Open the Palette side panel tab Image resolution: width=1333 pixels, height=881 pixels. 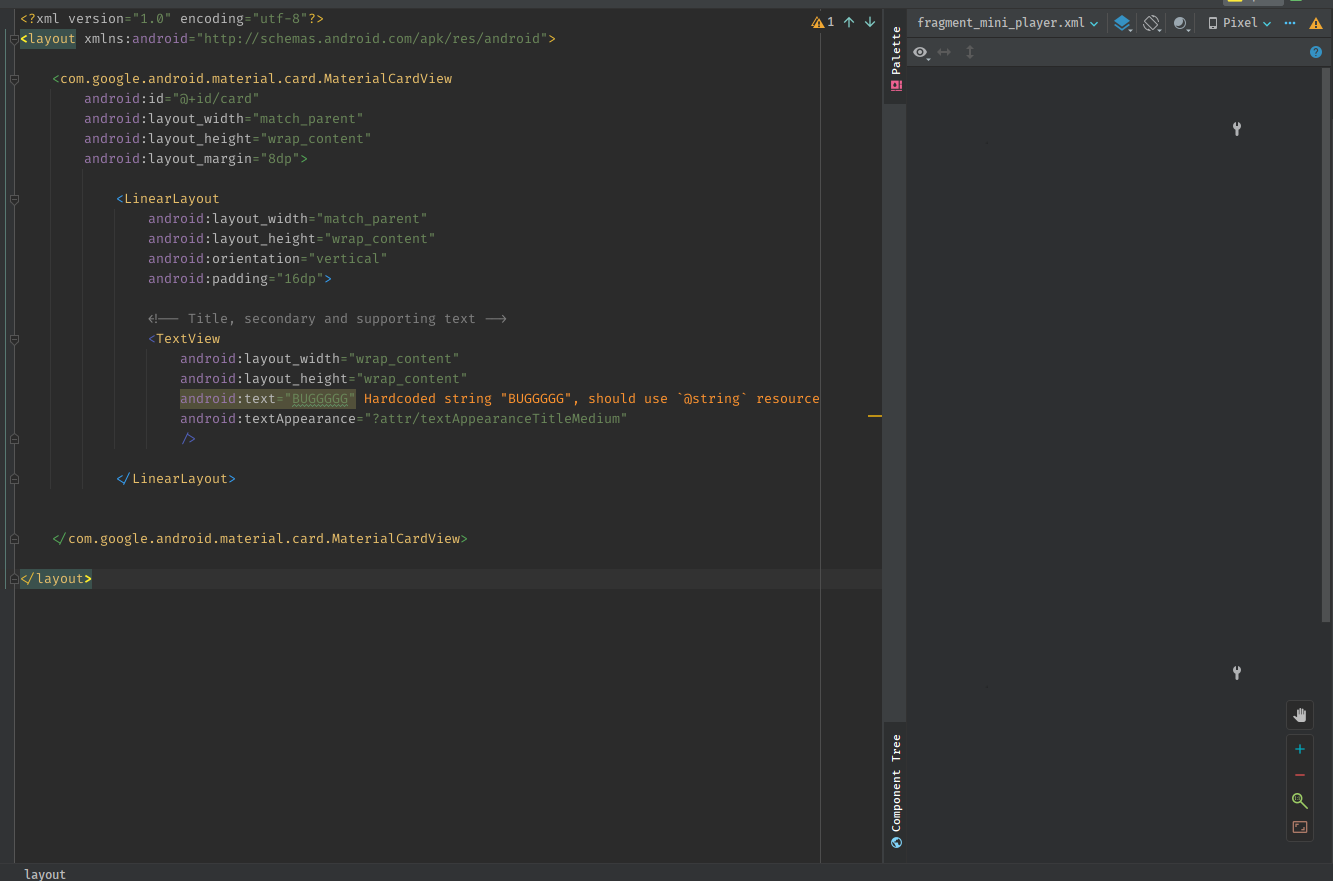click(x=896, y=60)
